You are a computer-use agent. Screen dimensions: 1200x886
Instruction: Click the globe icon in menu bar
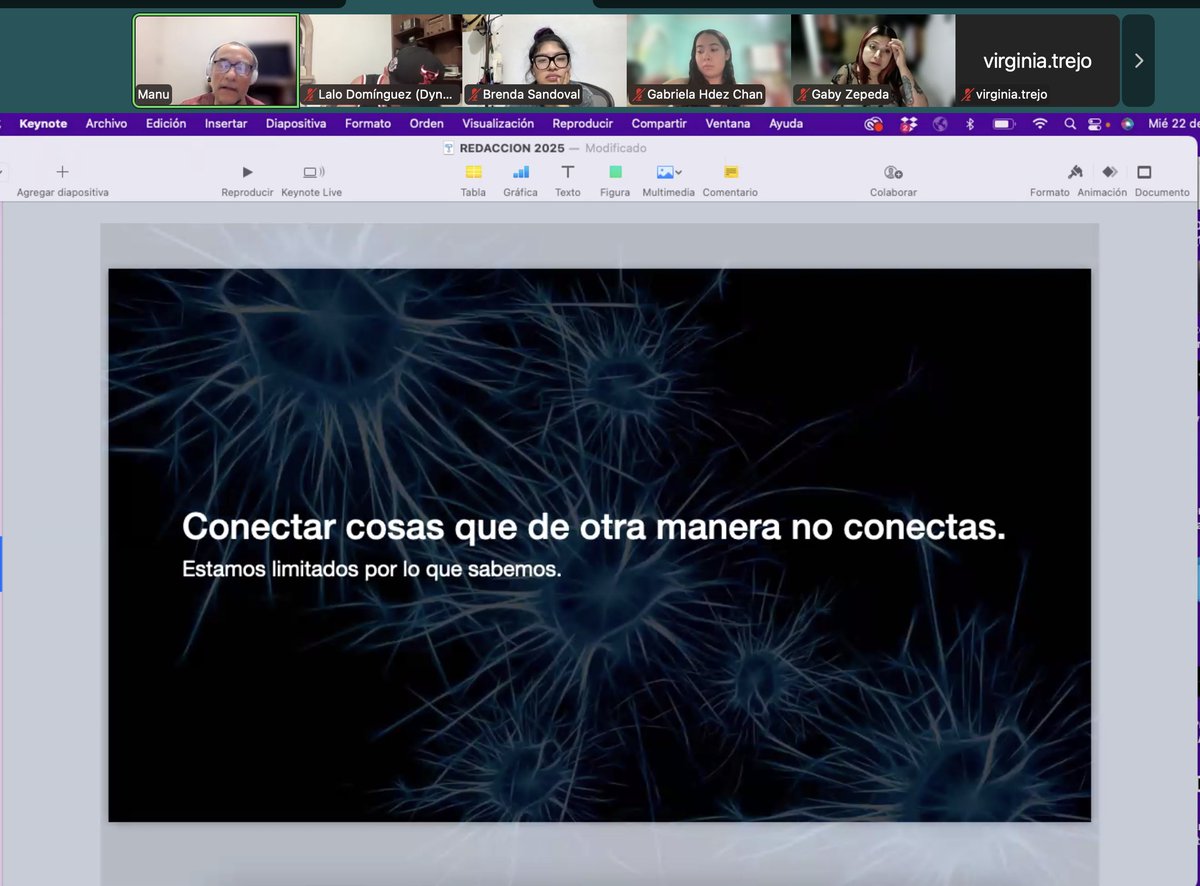(x=940, y=124)
